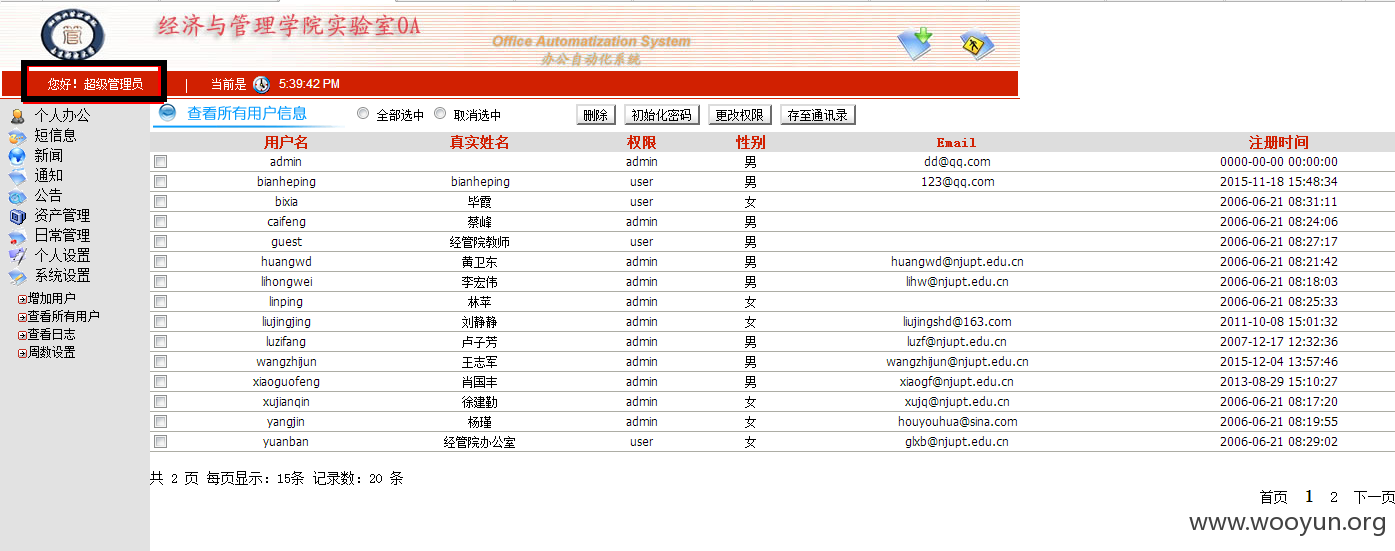Select the 全部选中 radio button
This screenshot has height=551, width=1395.
click(363, 114)
